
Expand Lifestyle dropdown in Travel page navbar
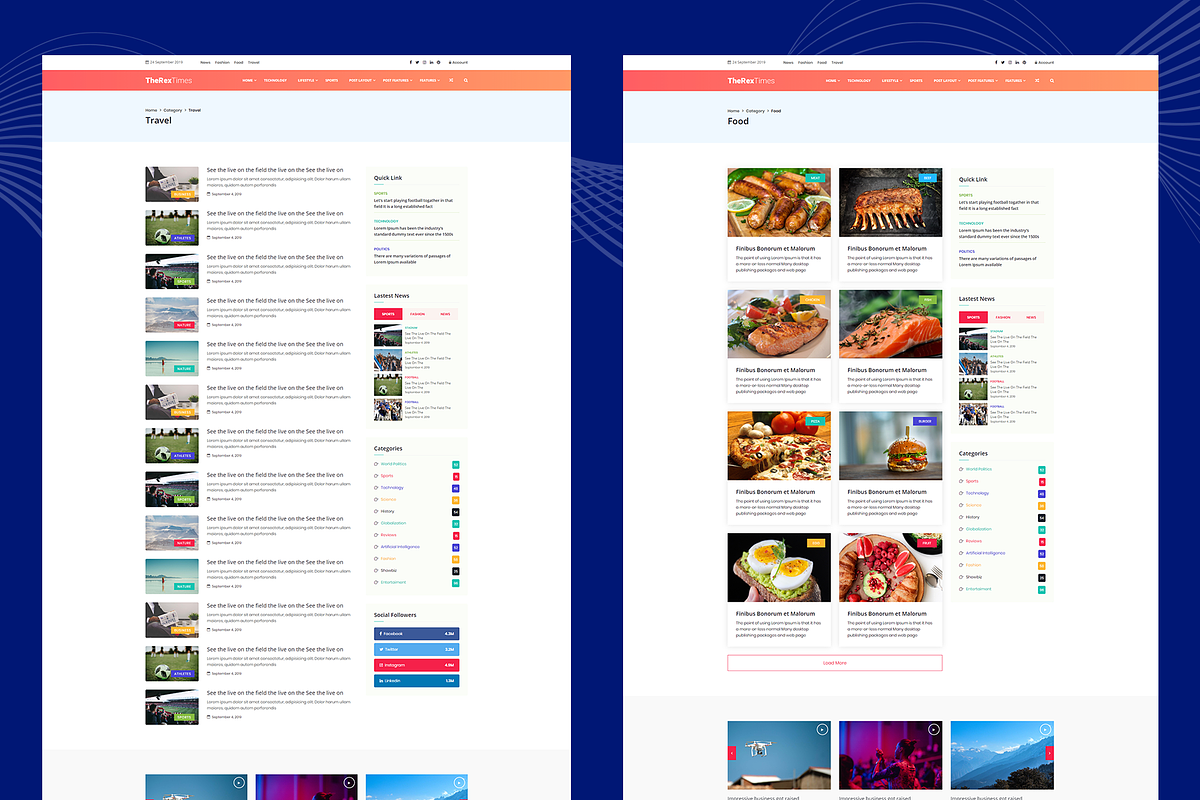click(x=307, y=80)
